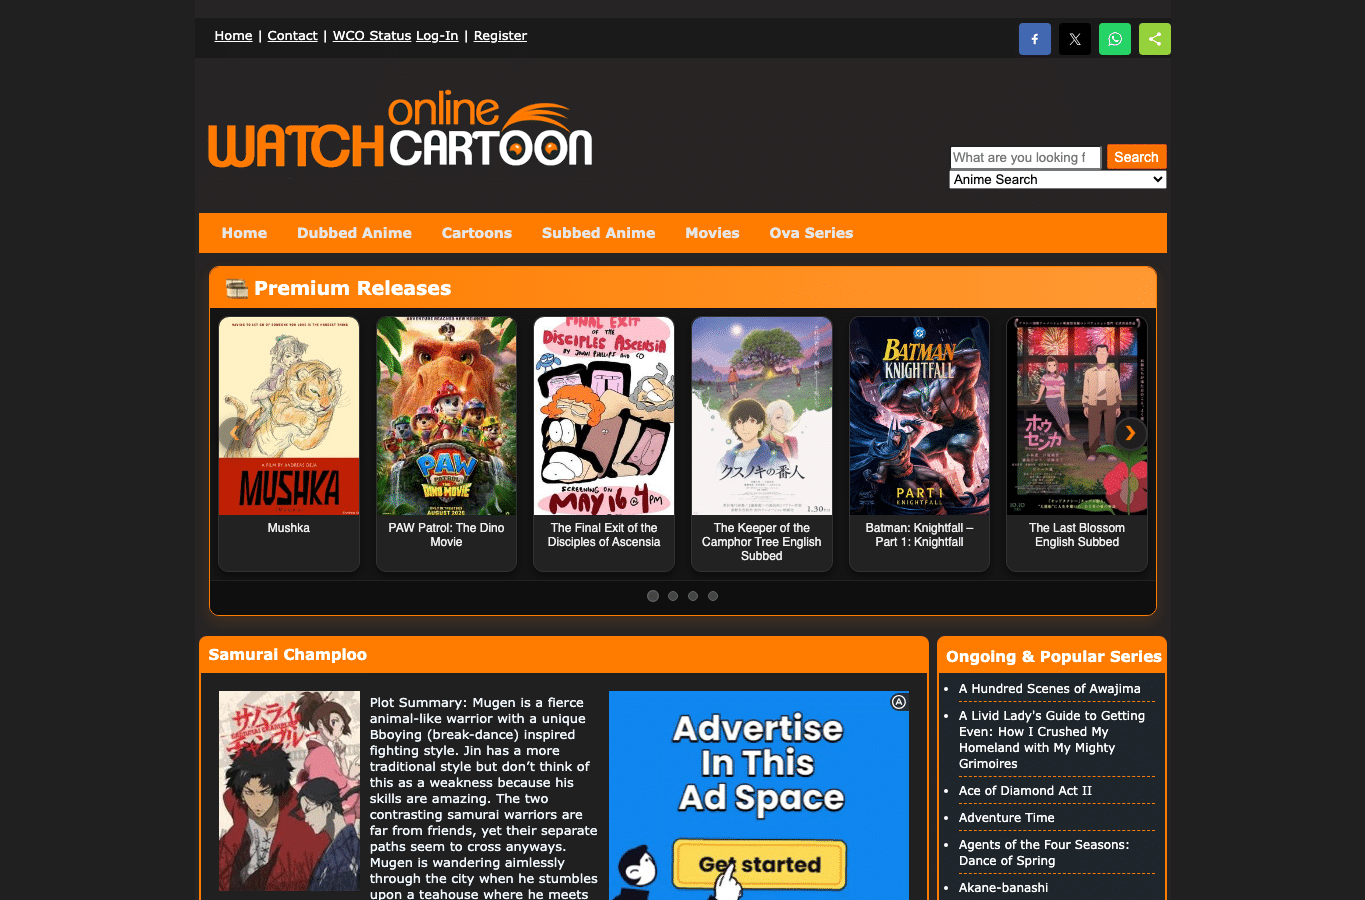Open the Keeper of the Camphor Tree poster
Screen dimensions: 1365x900
pyautogui.click(x=762, y=416)
